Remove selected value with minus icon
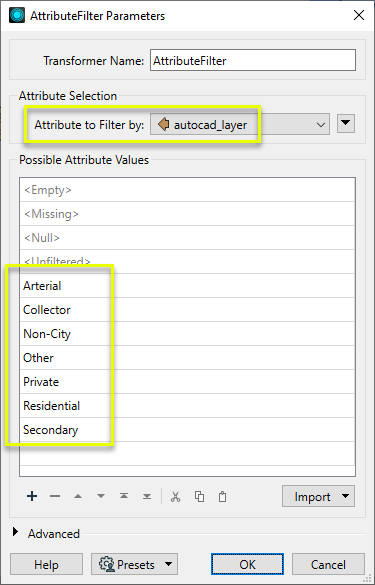 click(55, 496)
